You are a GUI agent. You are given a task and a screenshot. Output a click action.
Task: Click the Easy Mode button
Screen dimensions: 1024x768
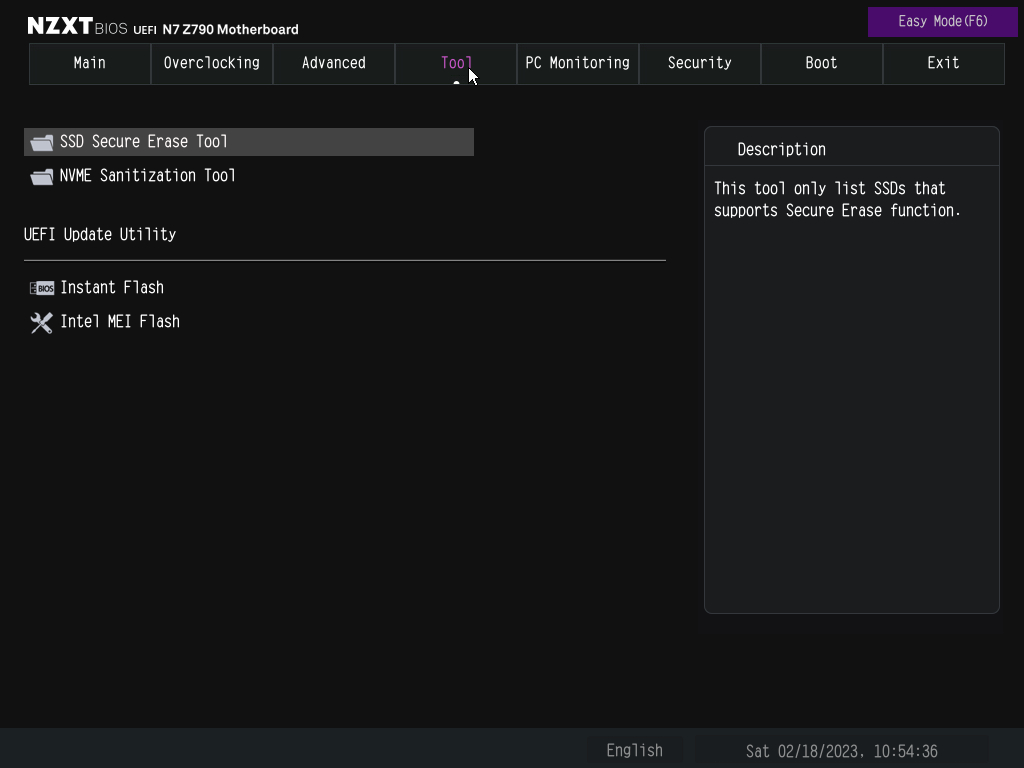942,20
